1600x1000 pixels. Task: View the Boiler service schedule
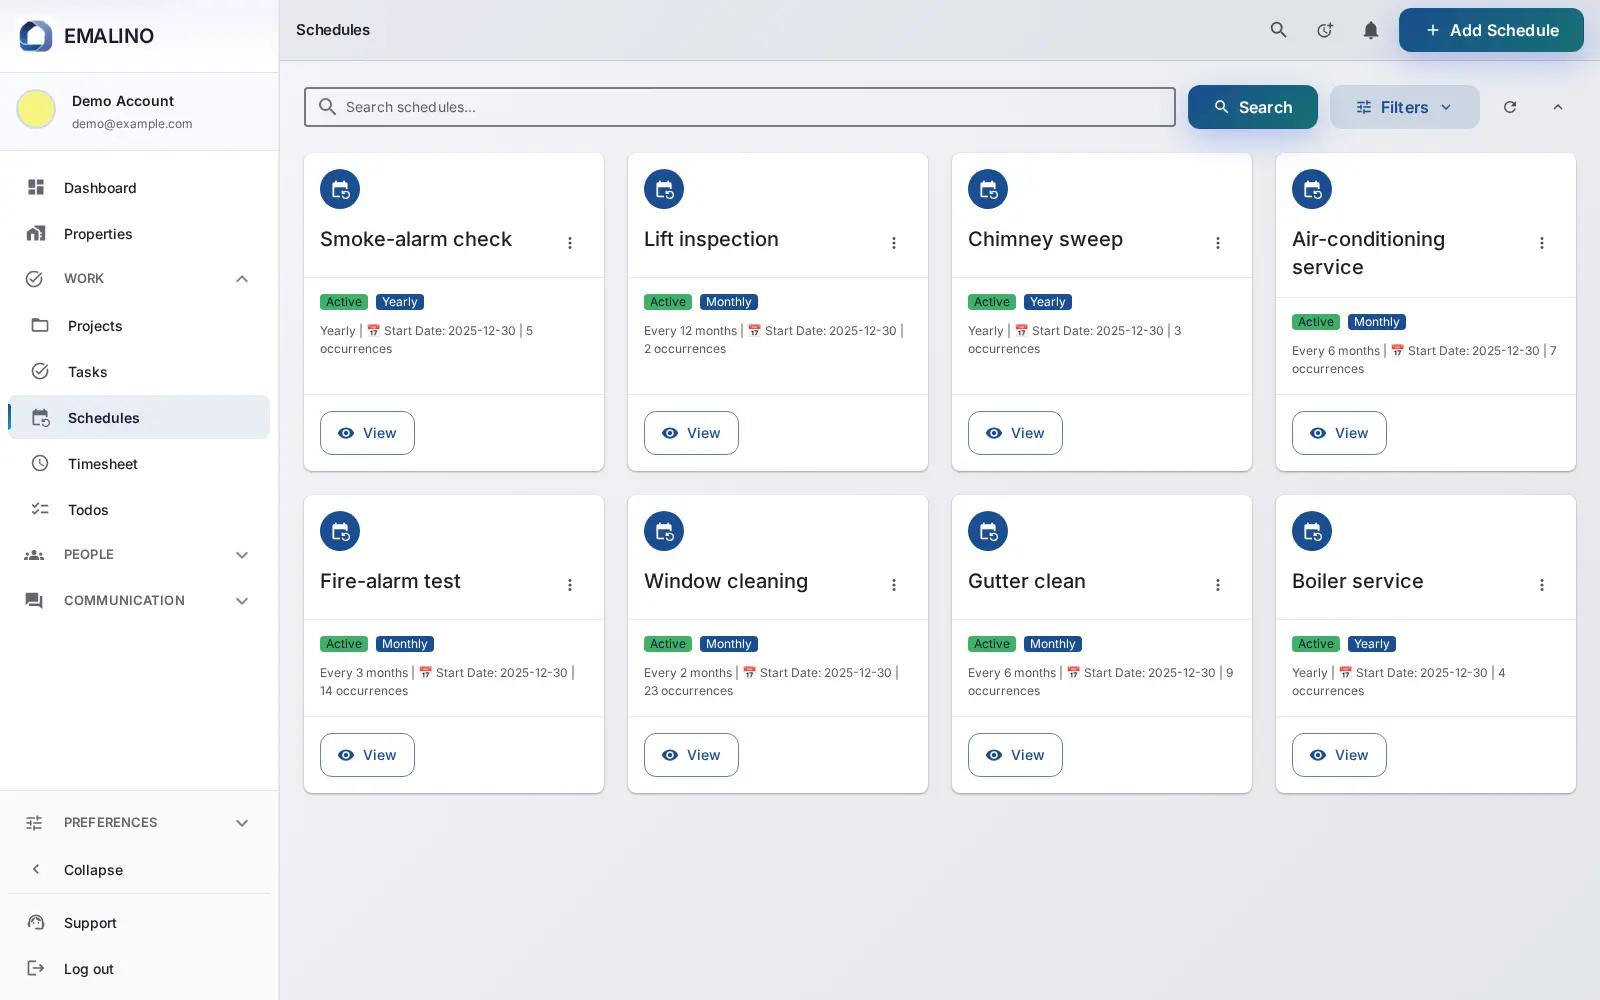(x=1339, y=755)
